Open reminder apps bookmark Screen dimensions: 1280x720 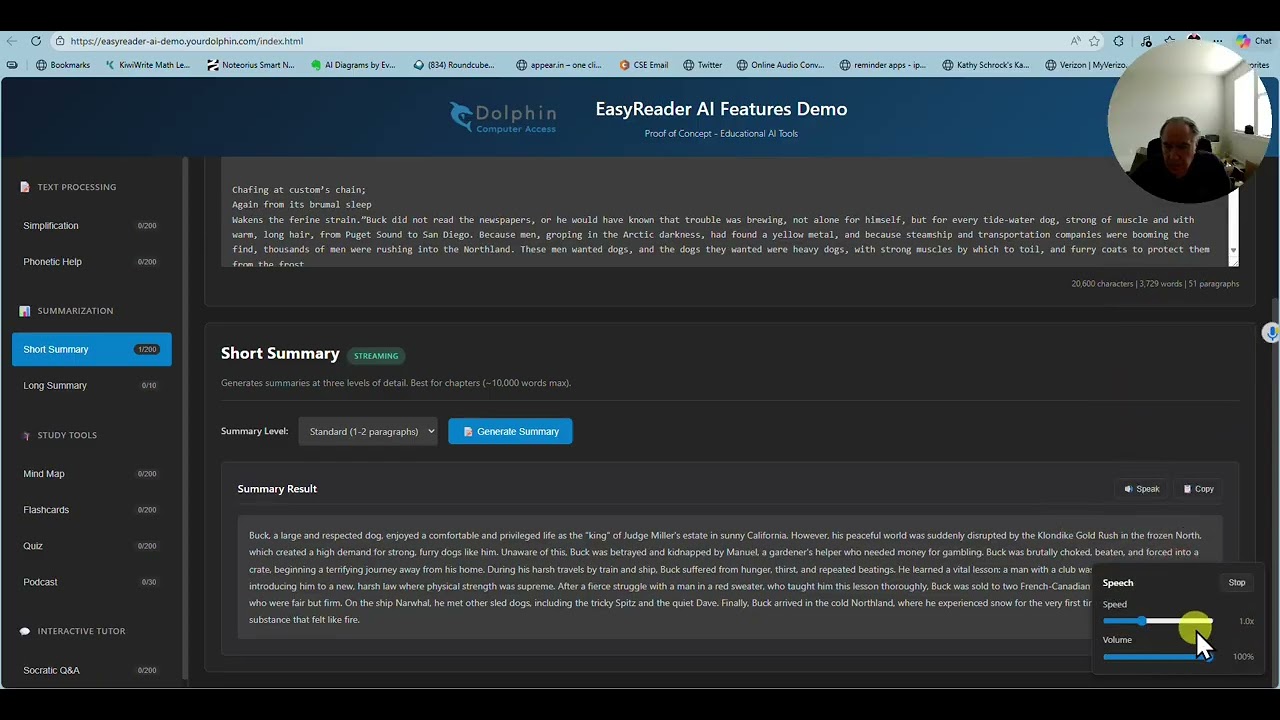(883, 65)
